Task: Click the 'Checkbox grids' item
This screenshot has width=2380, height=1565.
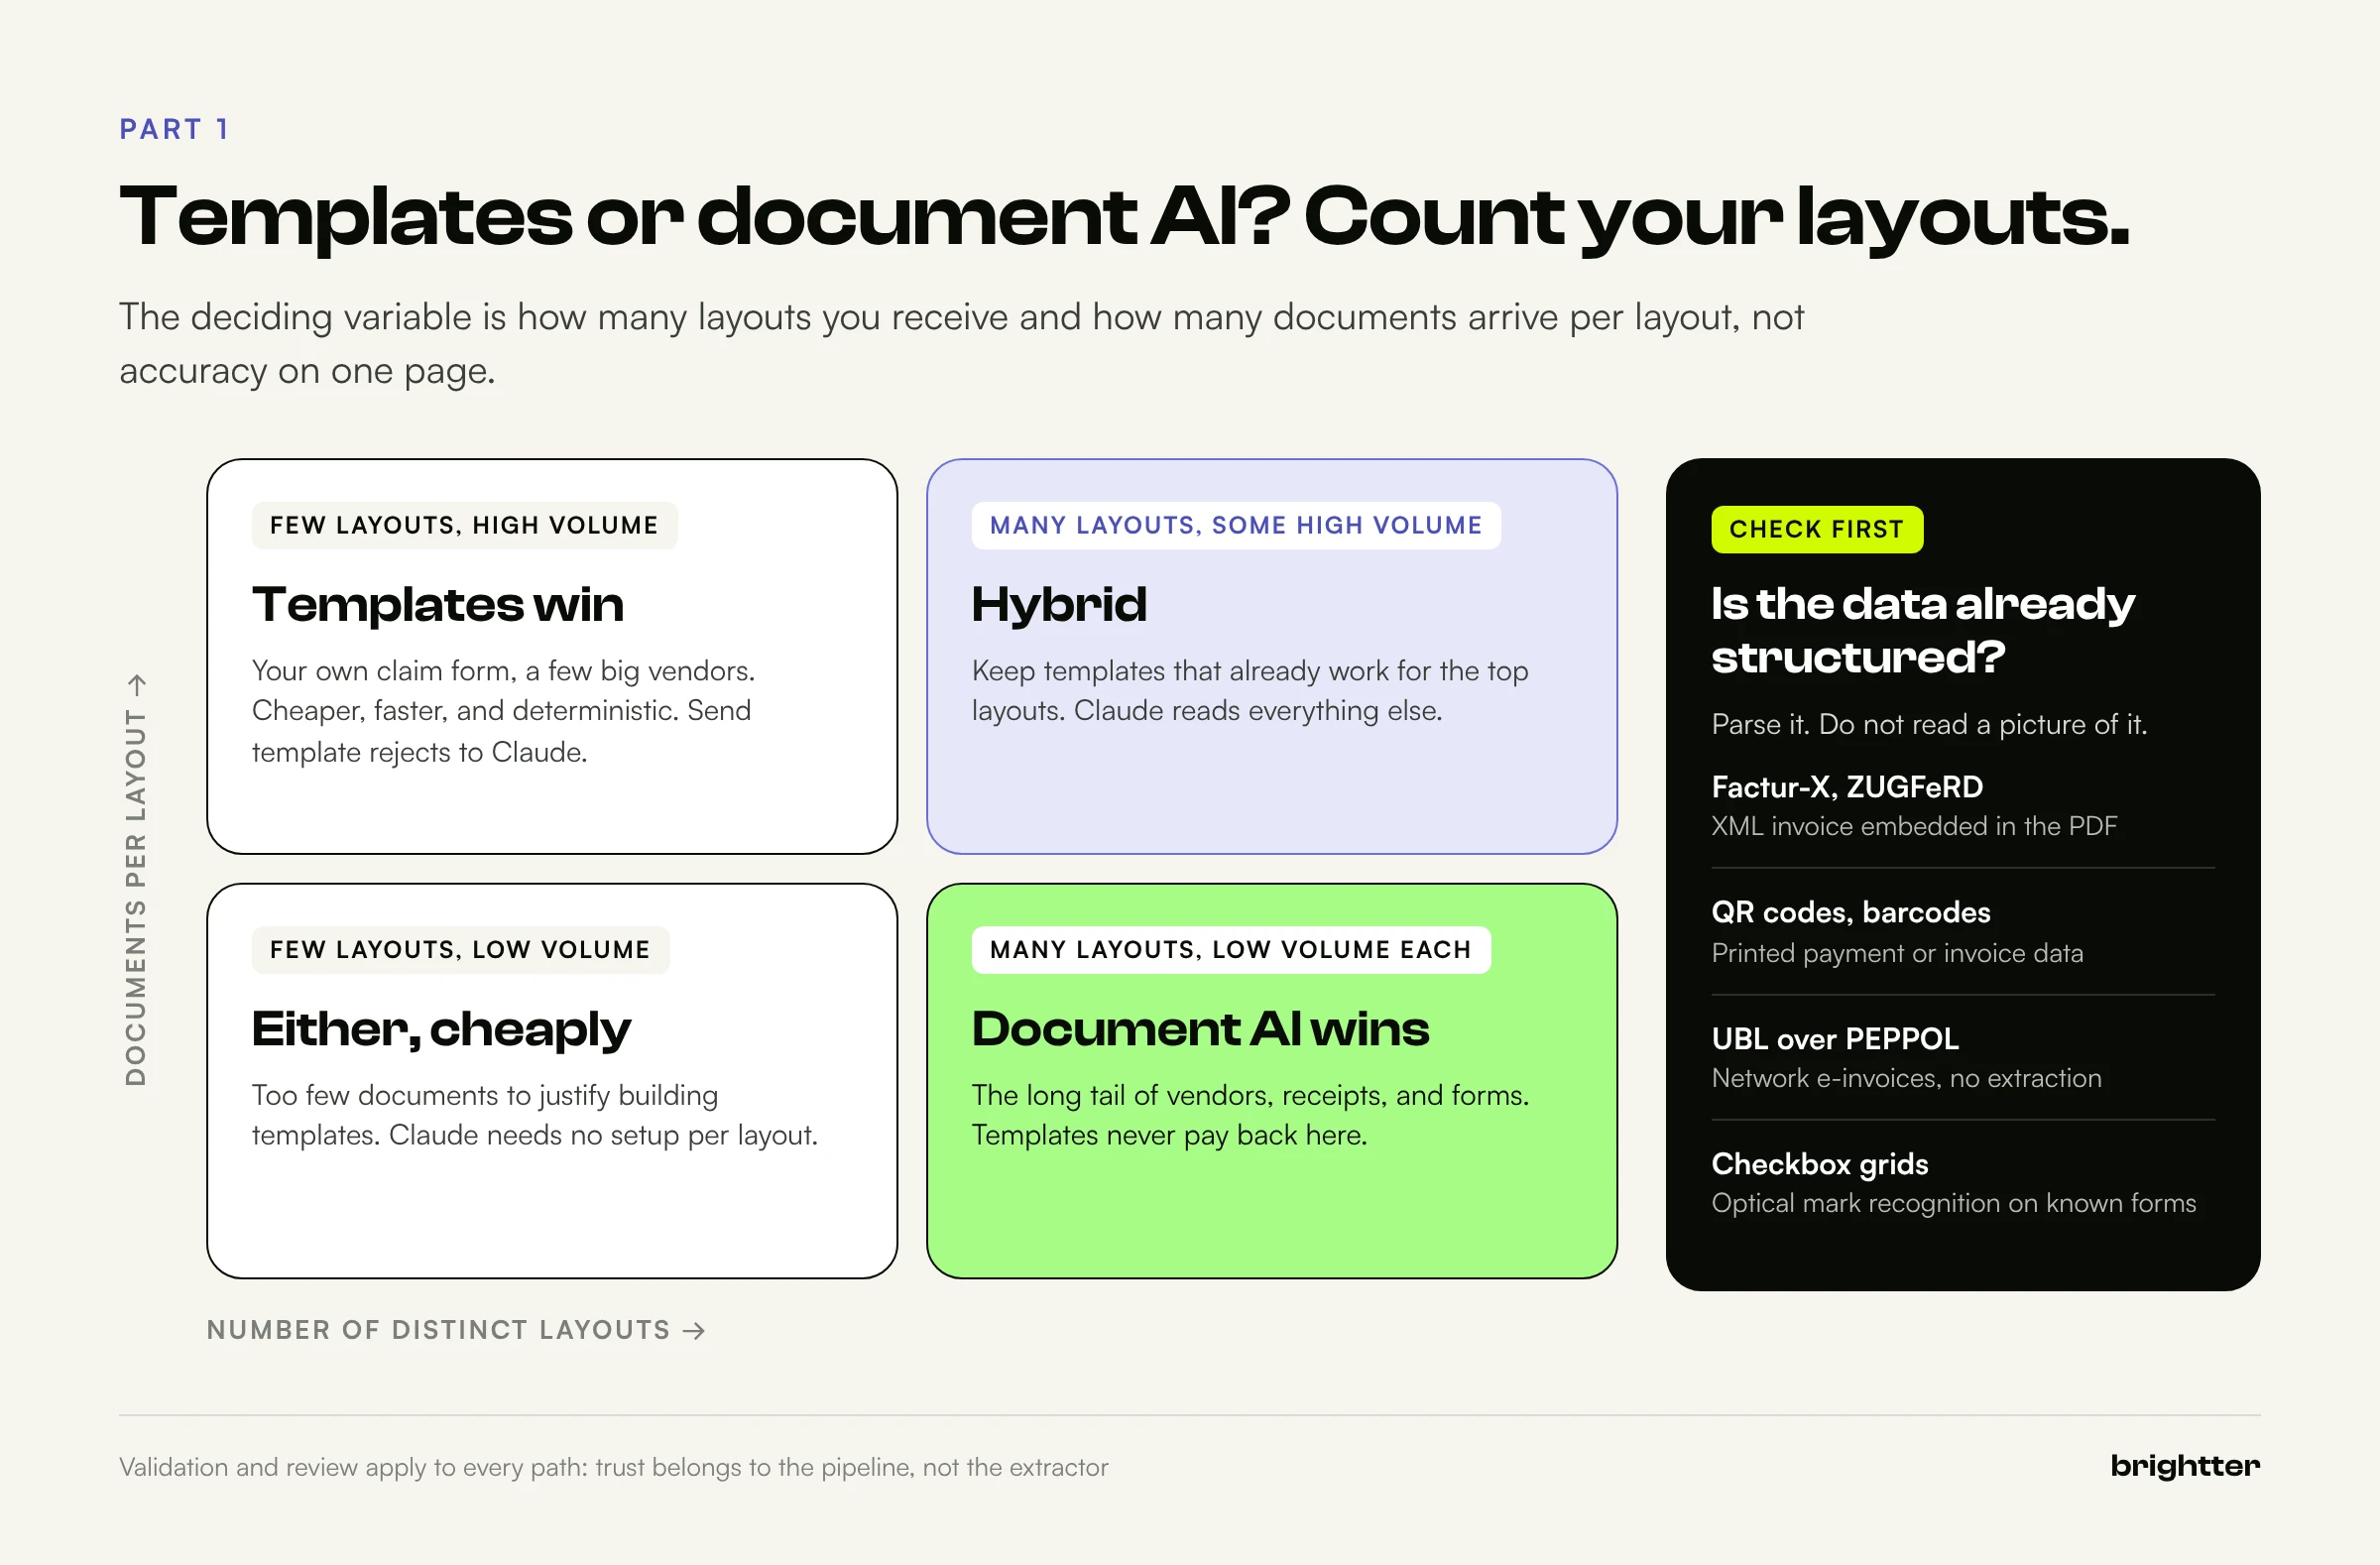Action: 1819,1164
